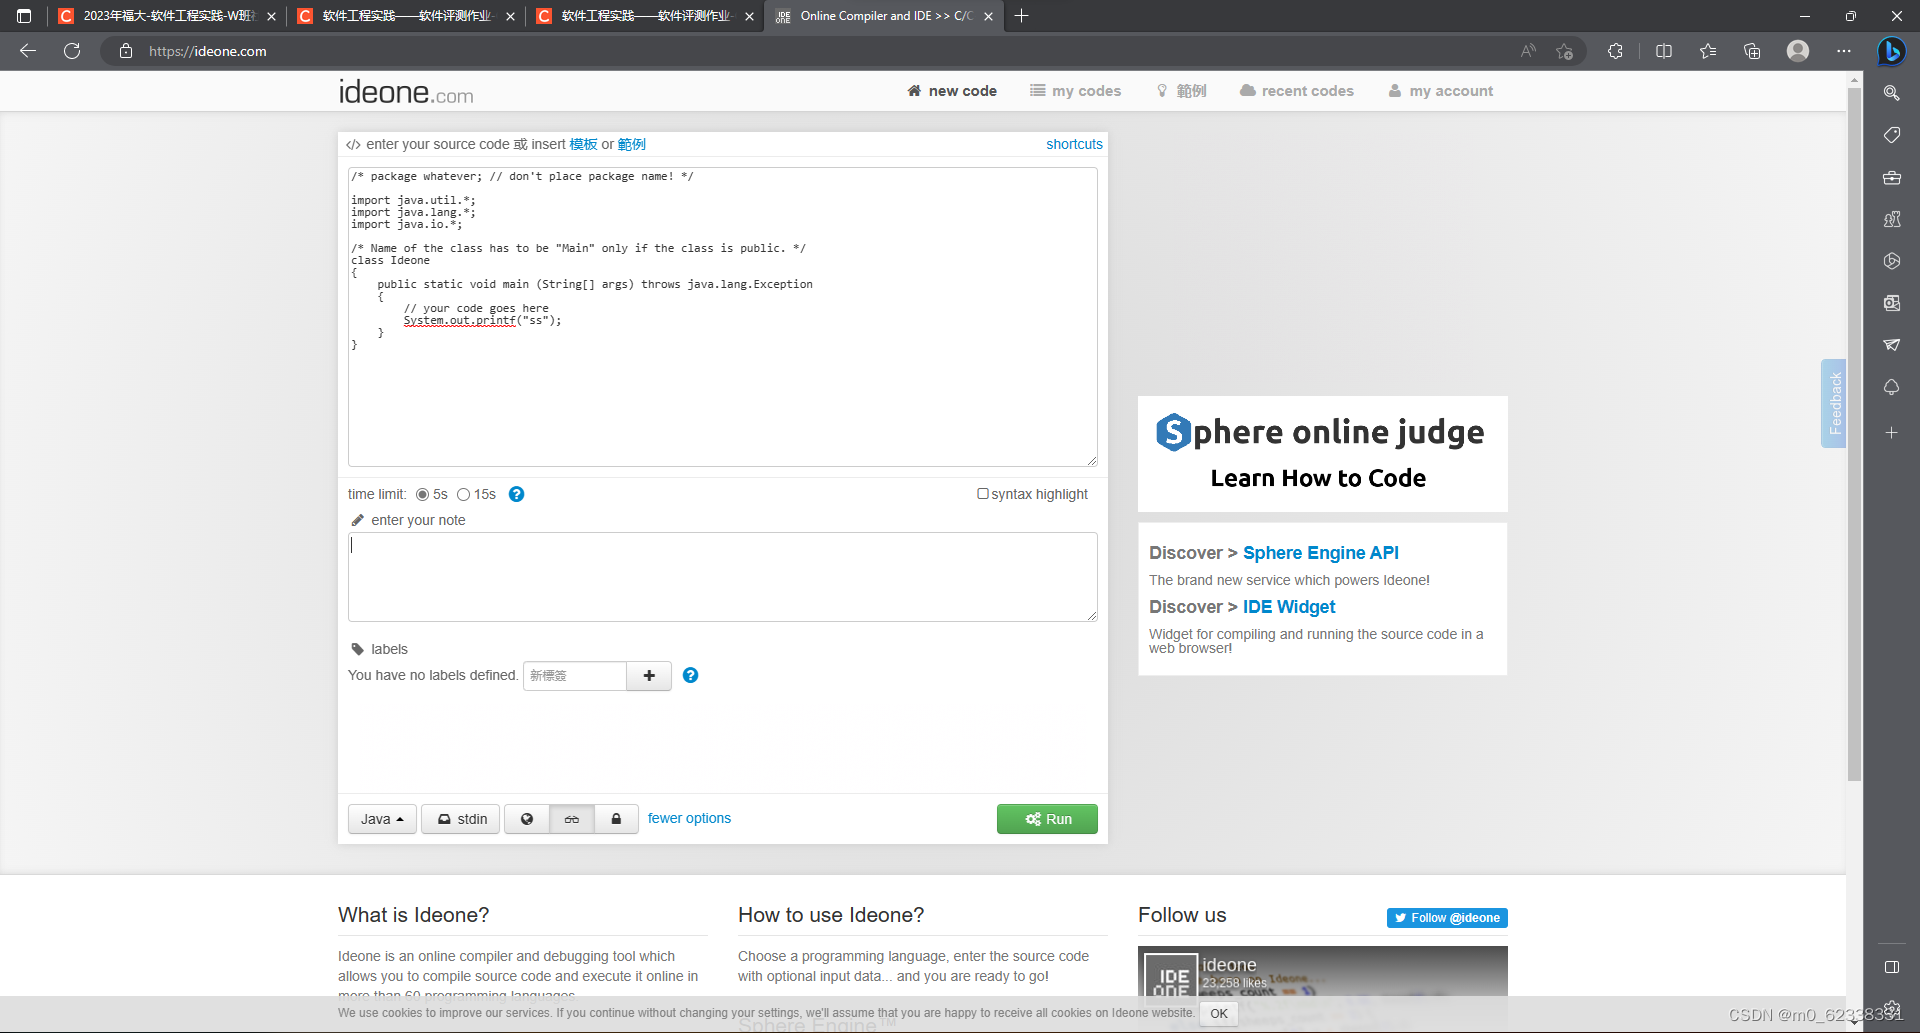Viewport: 1920px width, 1033px height.
Task: Open my codes menu item
Action: tap(1076, 91)
